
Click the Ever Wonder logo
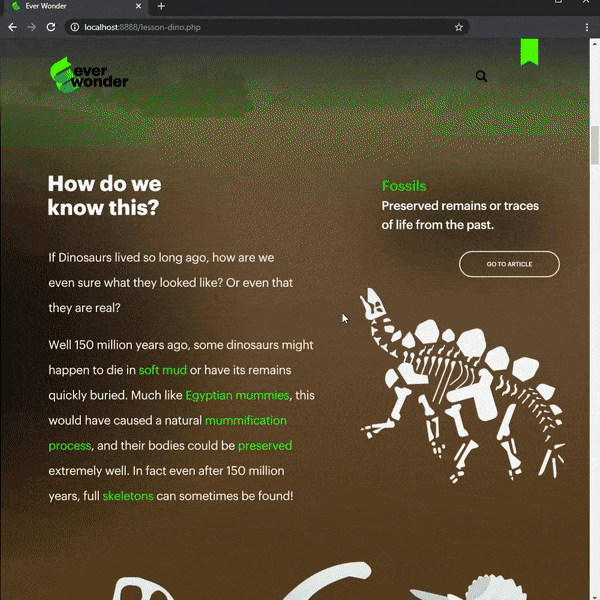click(x=89, y=75)
